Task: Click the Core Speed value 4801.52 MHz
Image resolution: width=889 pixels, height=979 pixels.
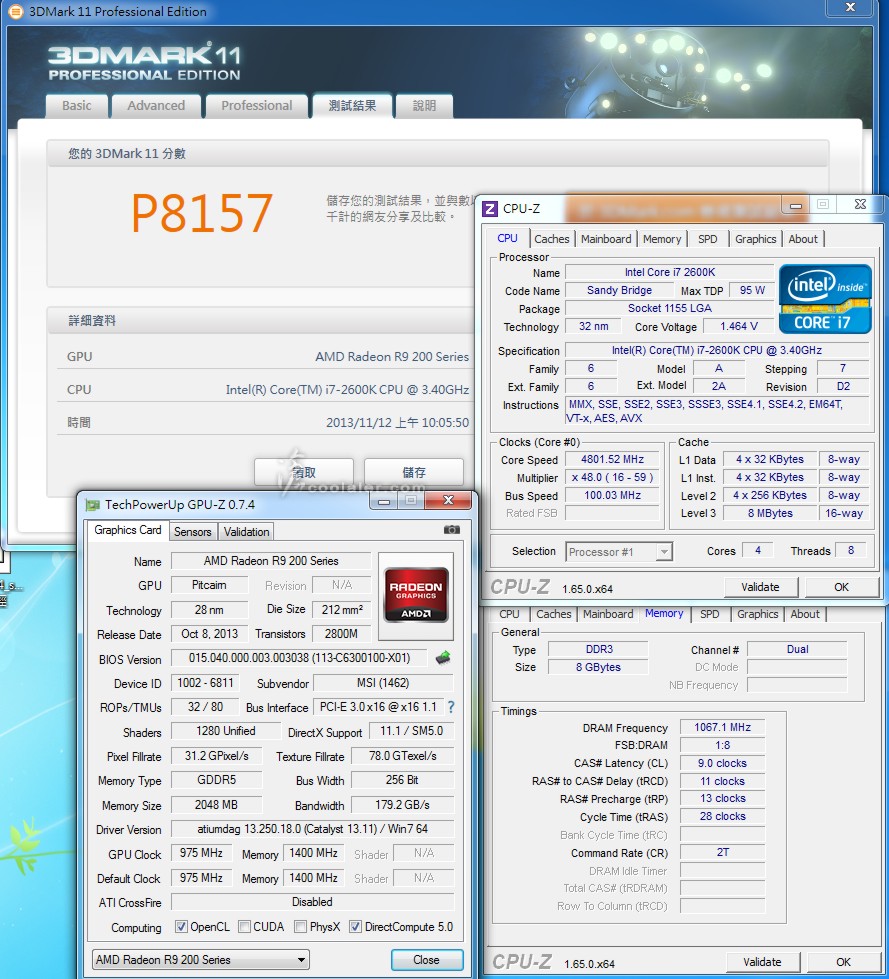Action: click(x=612, y=459)
